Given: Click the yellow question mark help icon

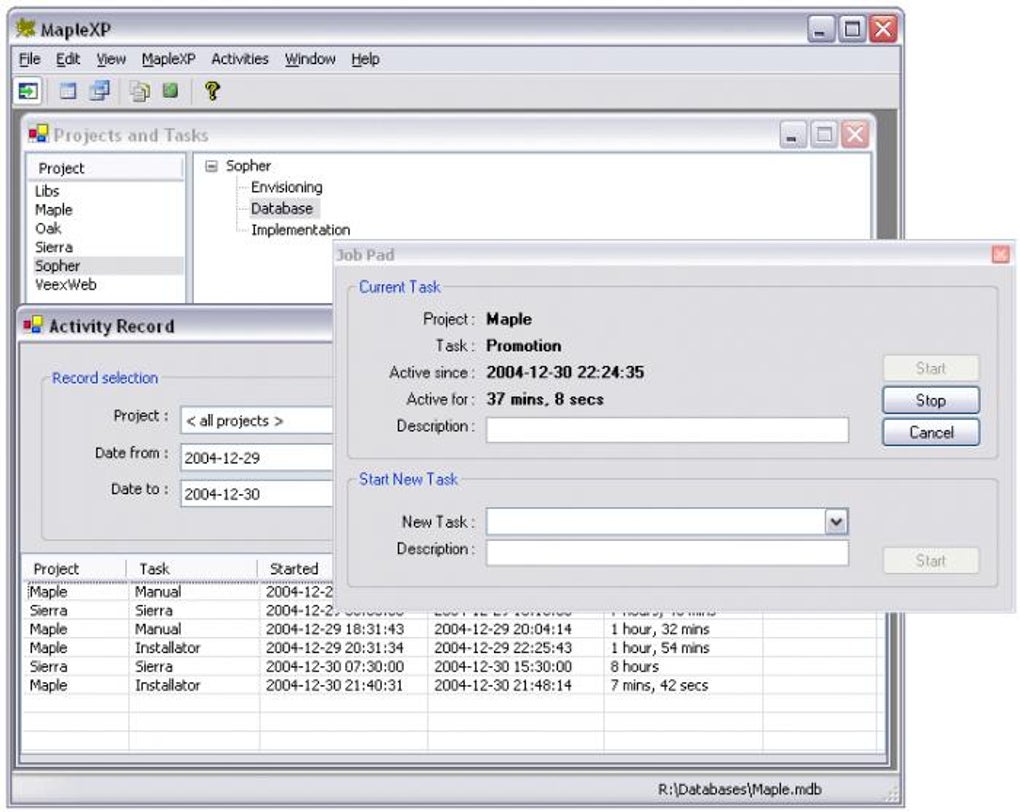Looking at the screenshot, I should pyautogui.click(x=211, y=91).
